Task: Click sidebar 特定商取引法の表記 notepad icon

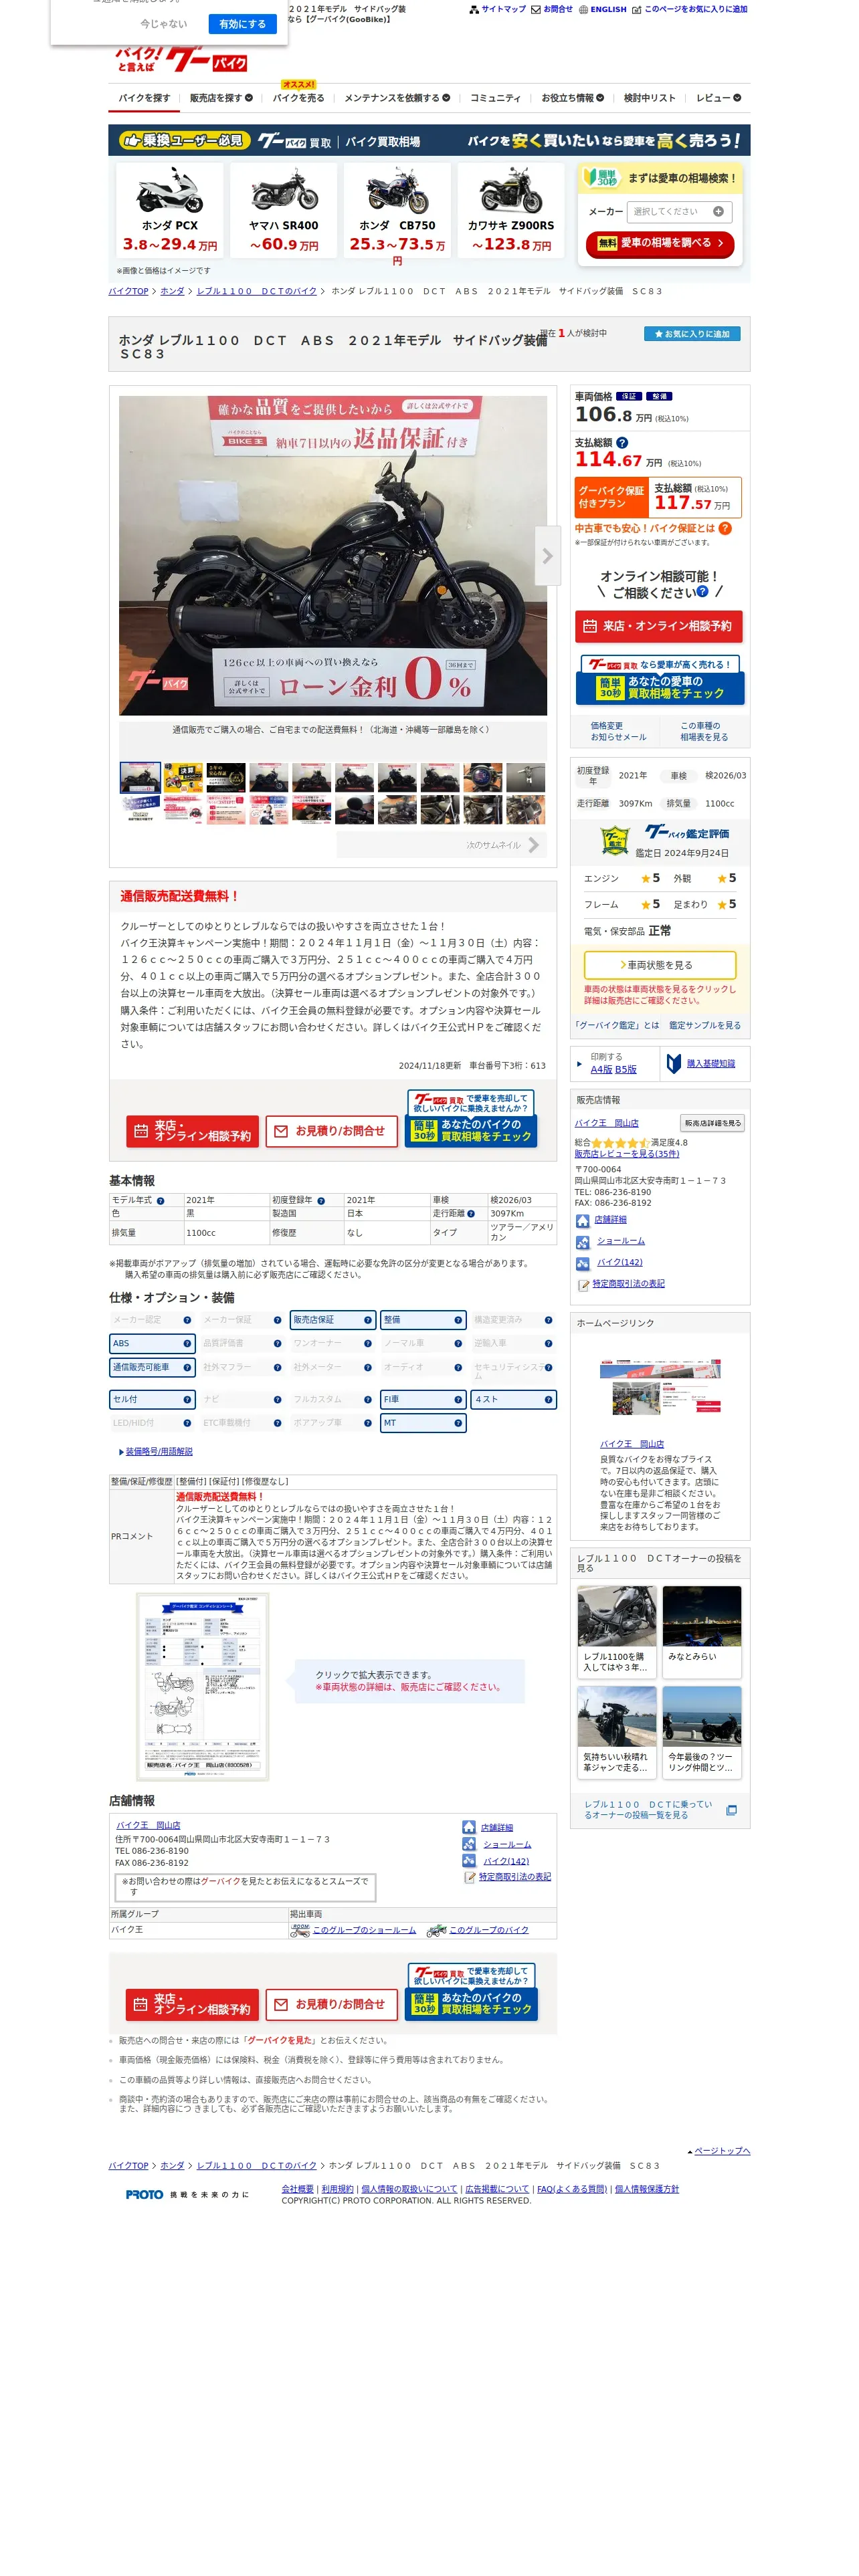Action: tap(583, 1285)
